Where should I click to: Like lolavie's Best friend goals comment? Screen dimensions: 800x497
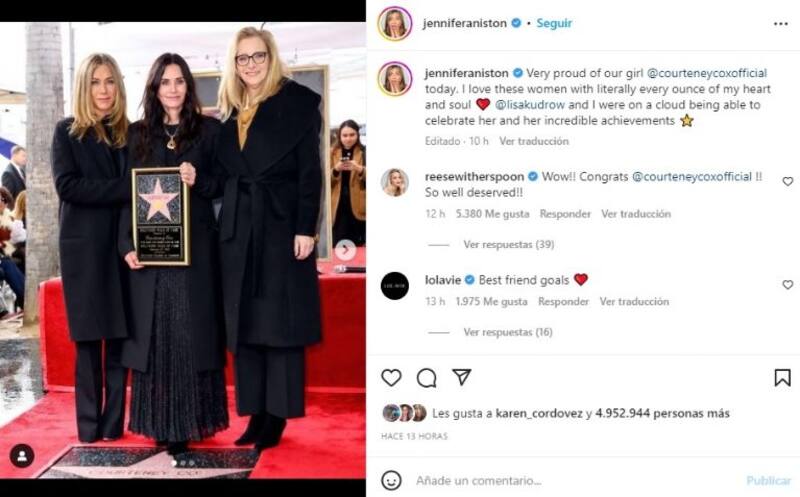[788, 284]
